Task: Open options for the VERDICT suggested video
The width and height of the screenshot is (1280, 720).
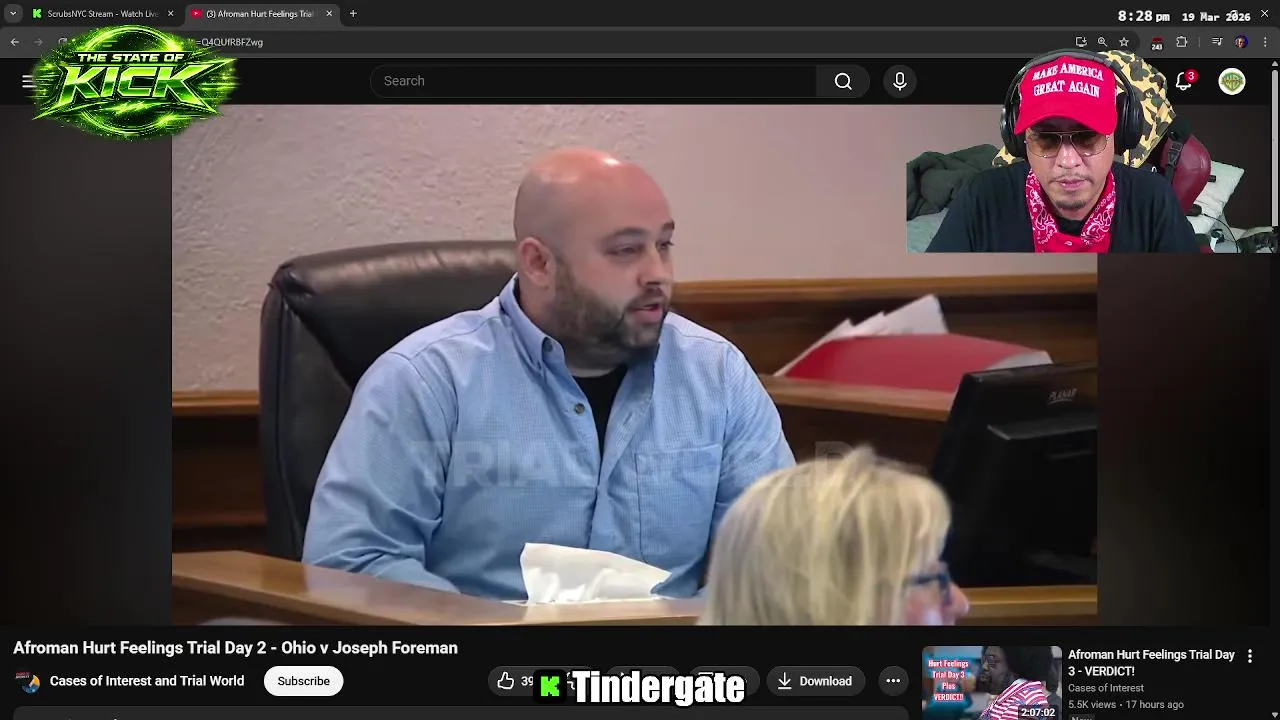Action: (1249, 656)
